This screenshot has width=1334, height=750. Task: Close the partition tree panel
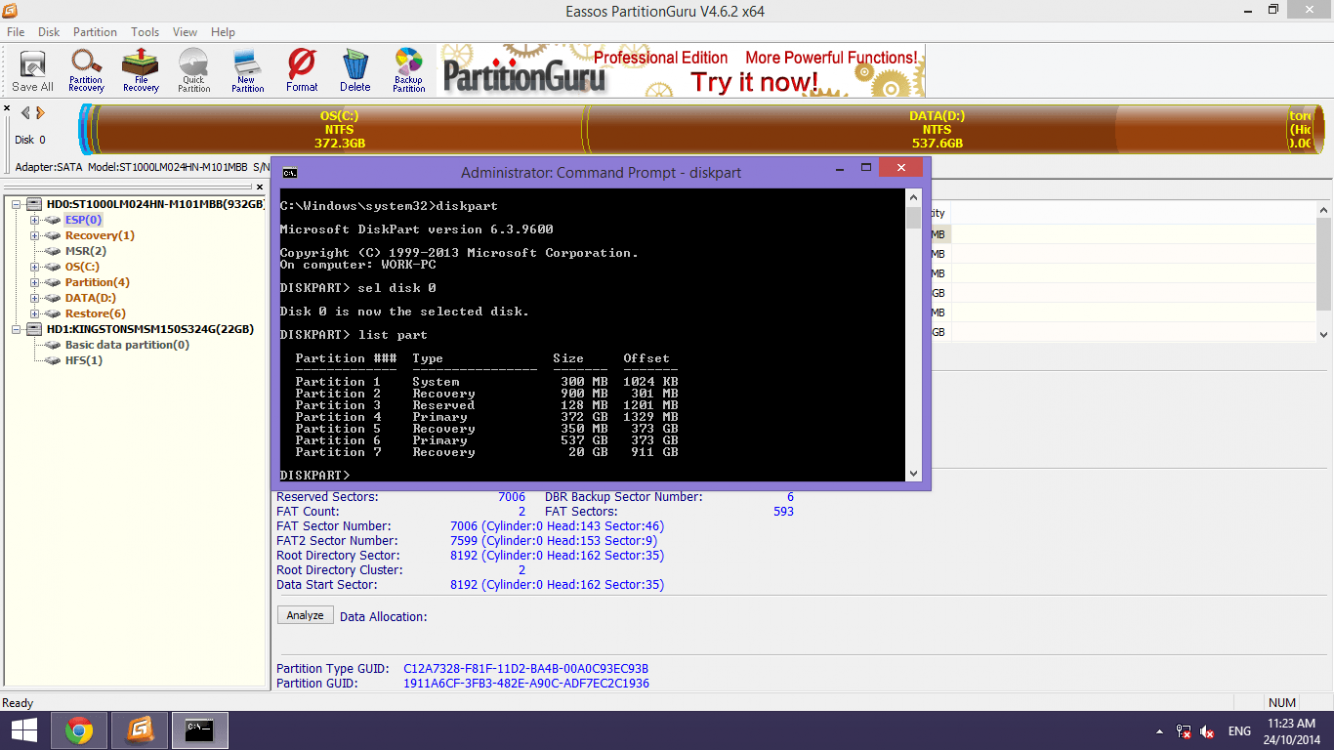point(260,187)
